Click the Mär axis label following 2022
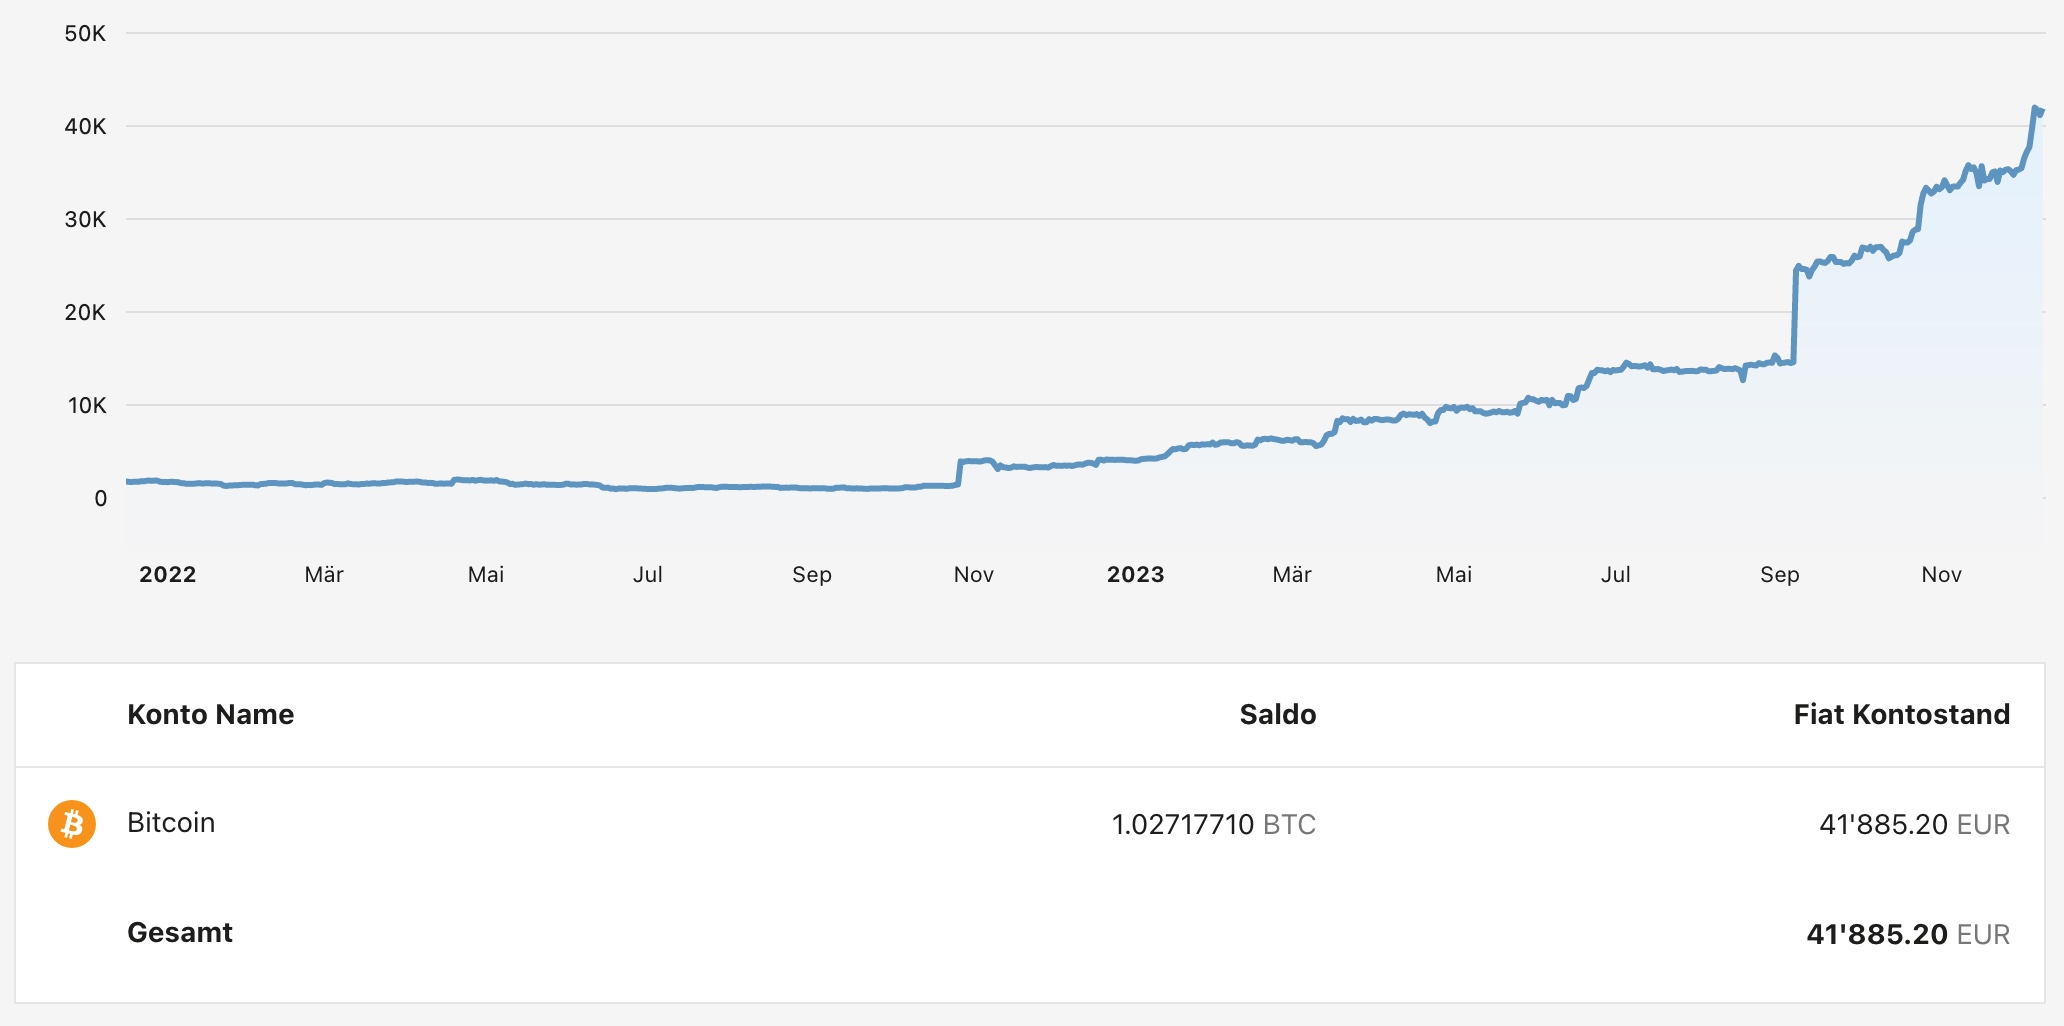 324,574
